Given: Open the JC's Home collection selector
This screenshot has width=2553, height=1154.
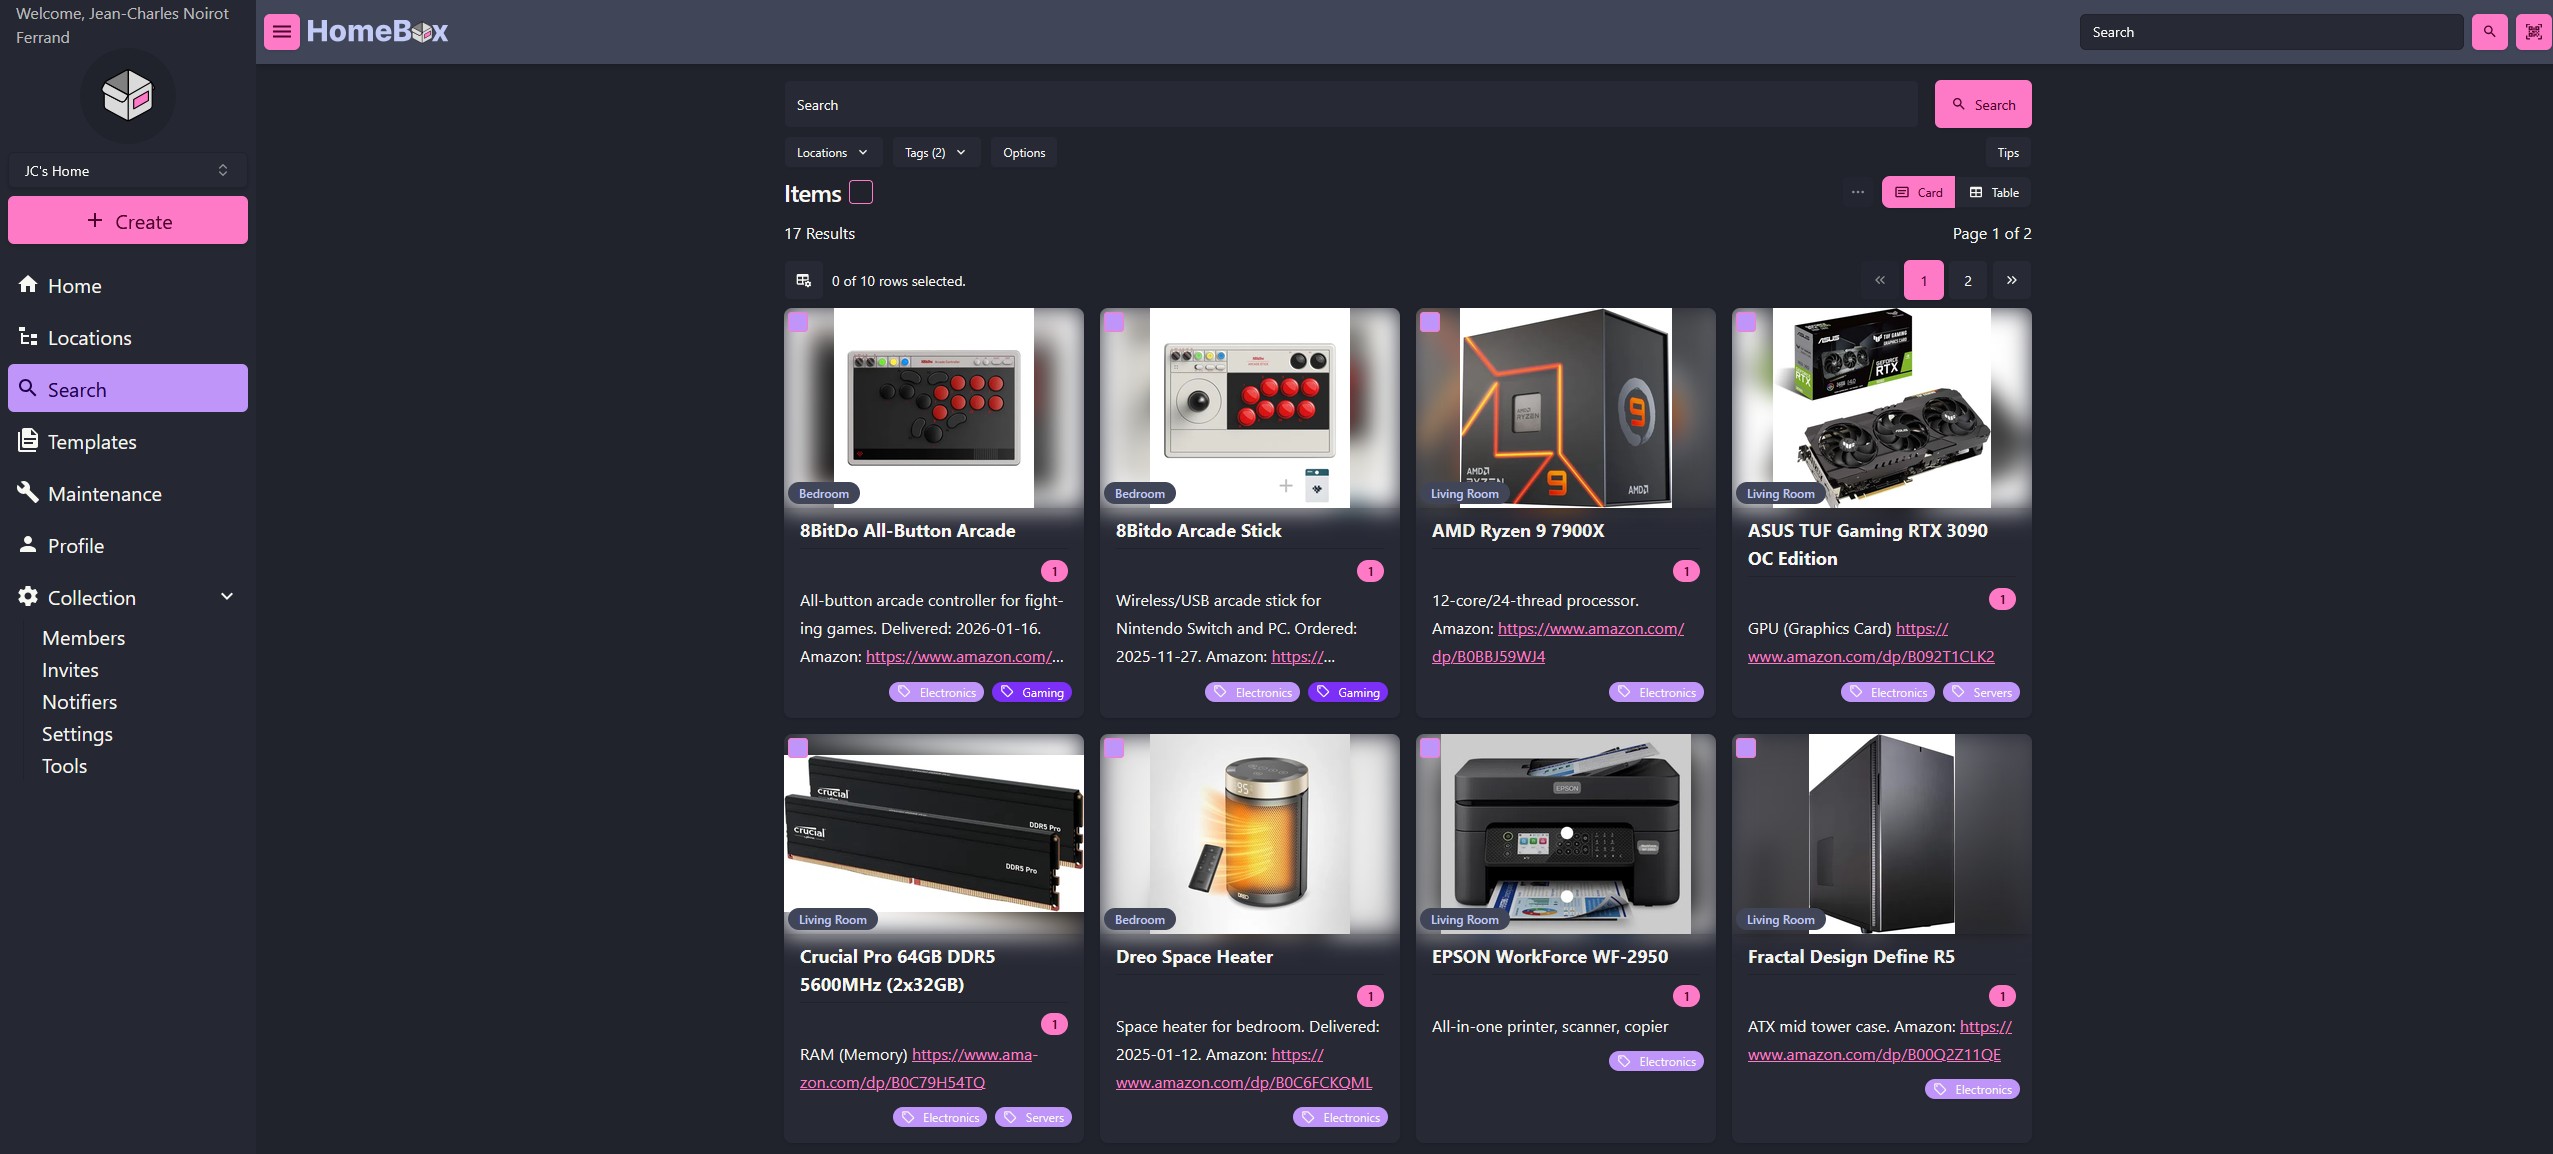Looking at the screenshot, I should click(128, 170).
